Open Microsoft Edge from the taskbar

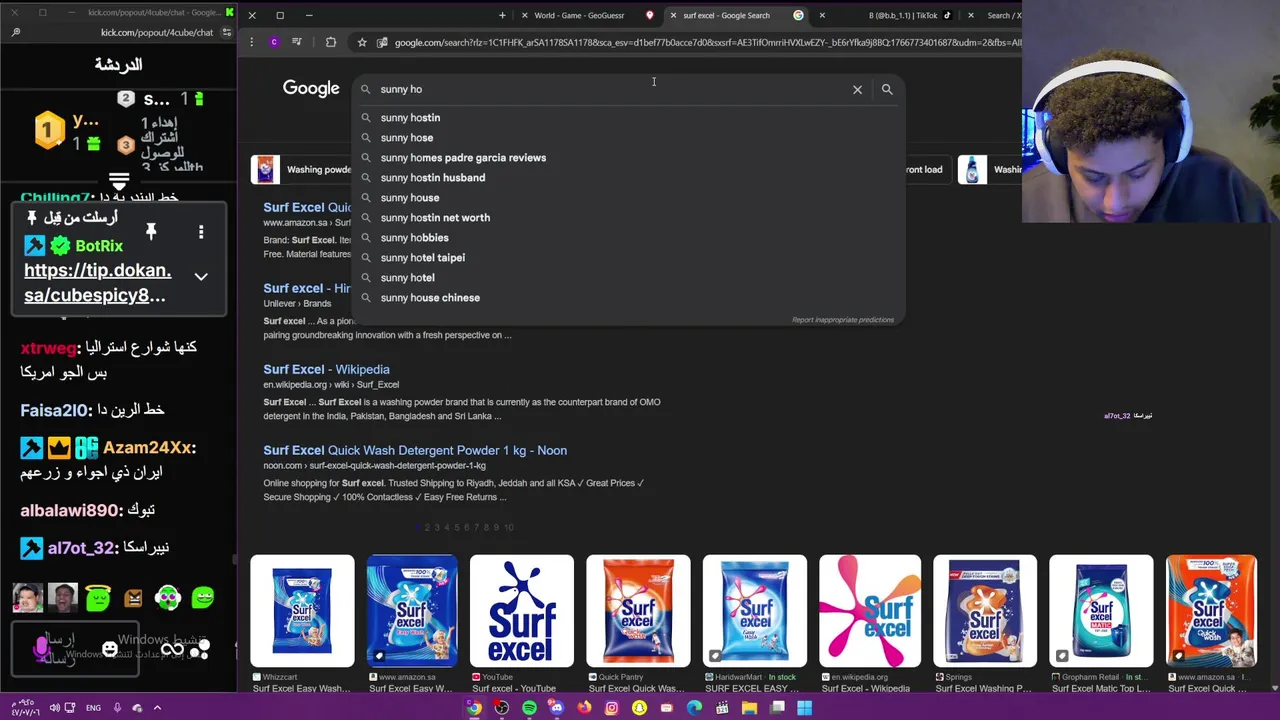coord(694,708)
